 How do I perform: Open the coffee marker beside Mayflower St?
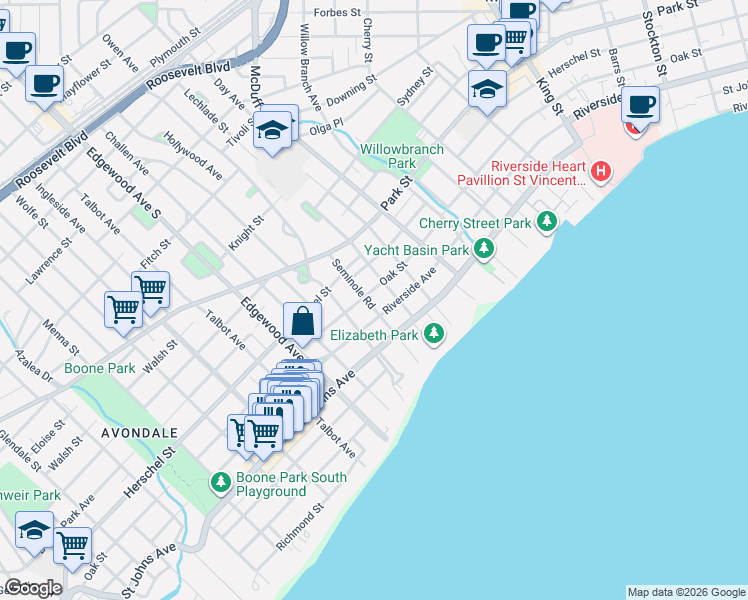point(44,85)
